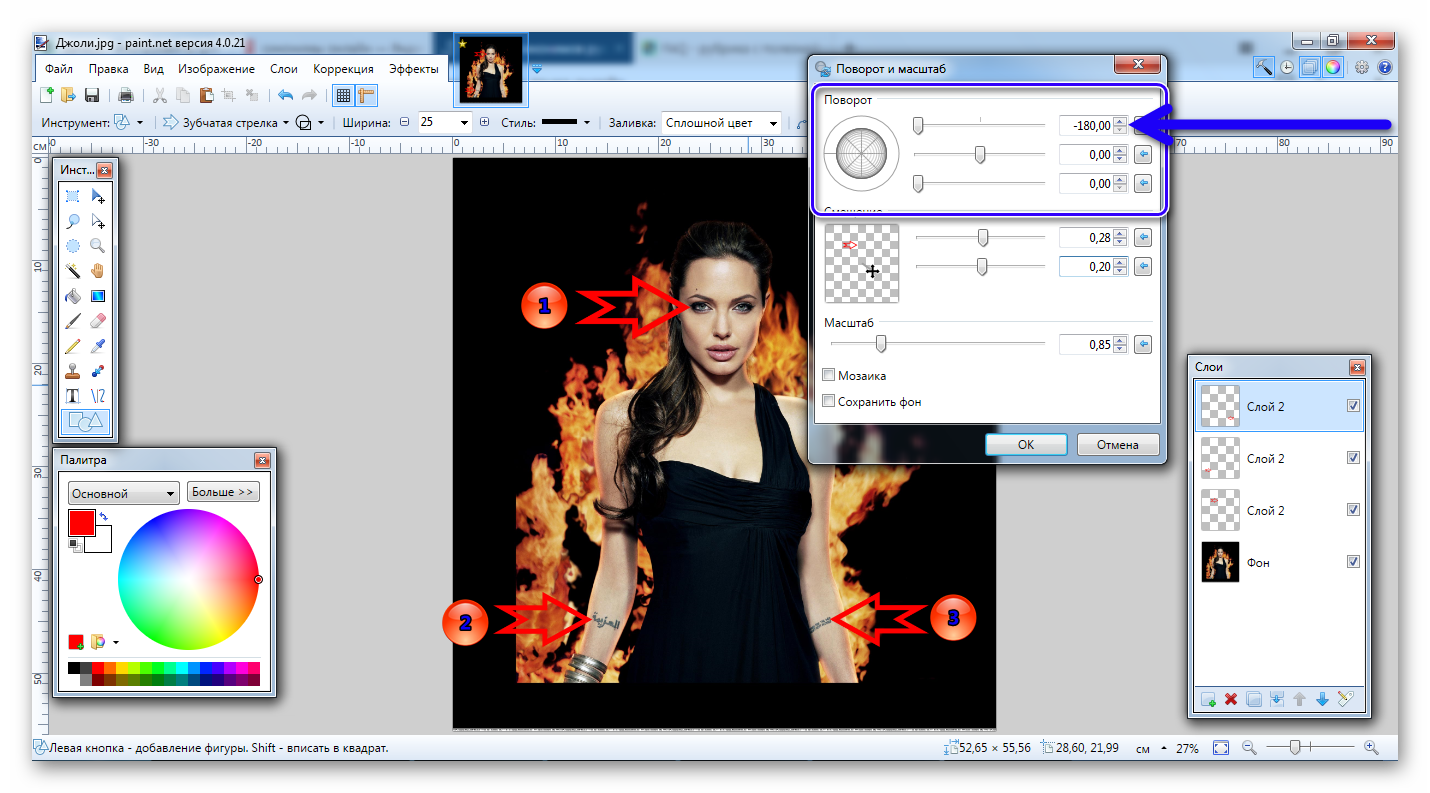The height and width of the screenshot is (793, 1430).
Task: Open the Эффекты menu
Action: pyautogui.click(x=413, y=69)
